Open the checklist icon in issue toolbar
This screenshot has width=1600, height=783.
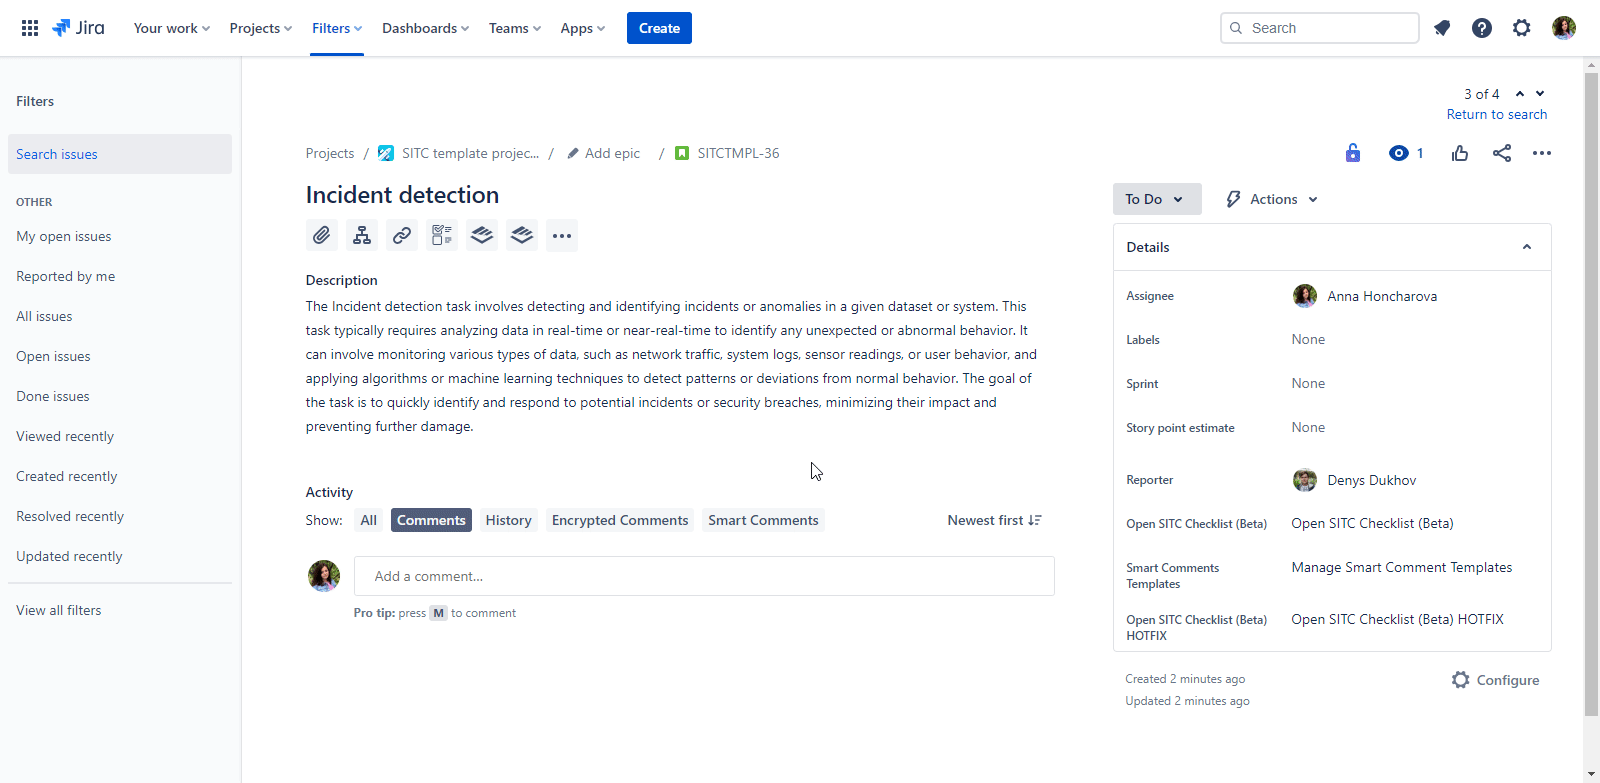coord(441,235)
